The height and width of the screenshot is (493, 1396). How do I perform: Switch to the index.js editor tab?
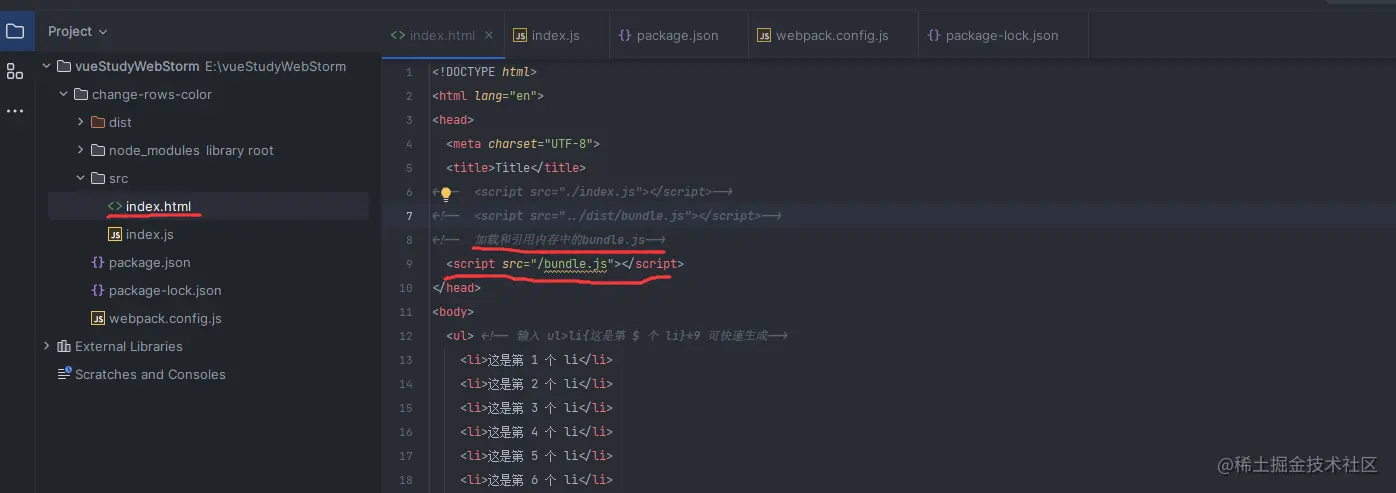coord(555,35)
